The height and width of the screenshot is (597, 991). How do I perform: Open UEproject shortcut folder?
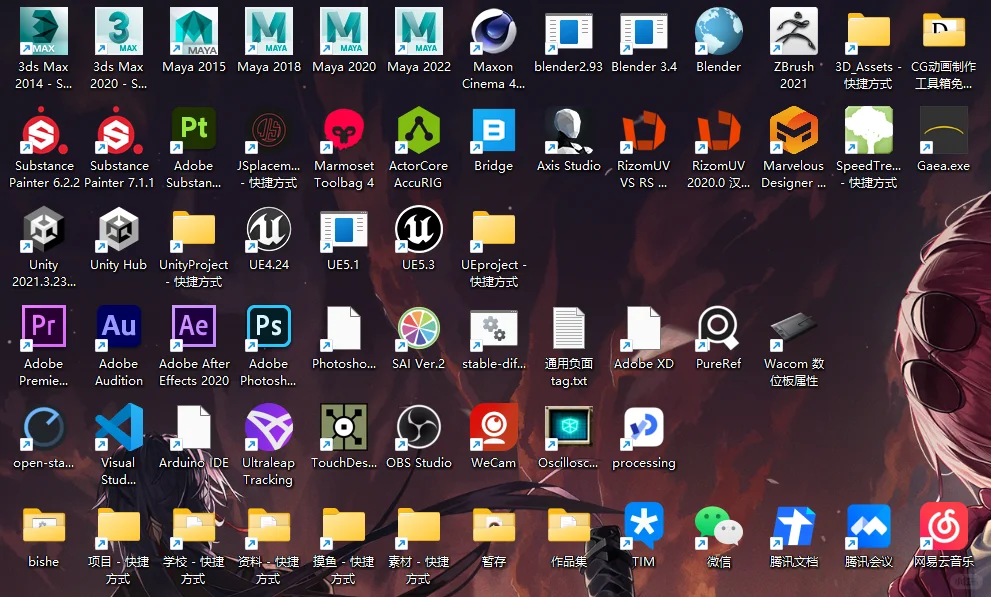tap(494, 229)
